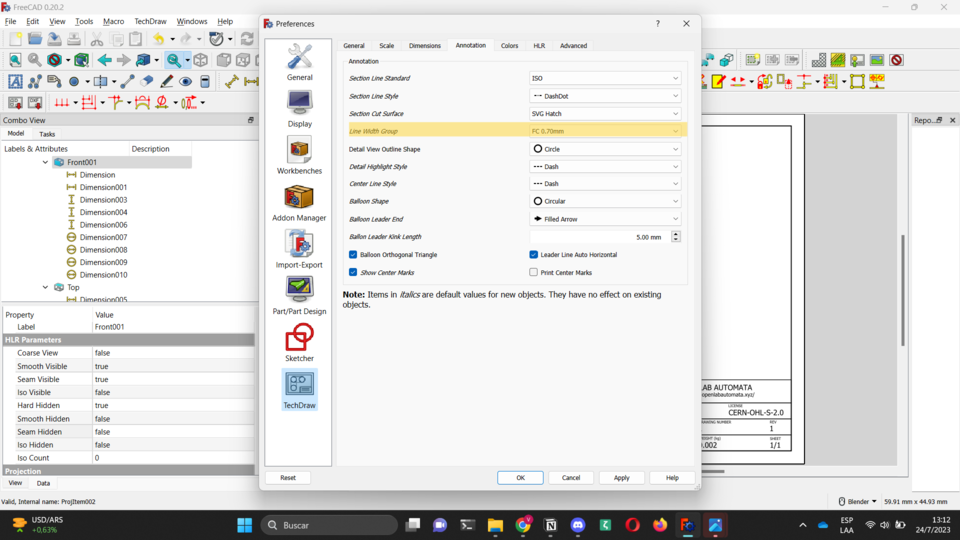Open Section Line Standard dropdown
The height and width of the screenshot is (540, 960).
(x=605, y=78)
